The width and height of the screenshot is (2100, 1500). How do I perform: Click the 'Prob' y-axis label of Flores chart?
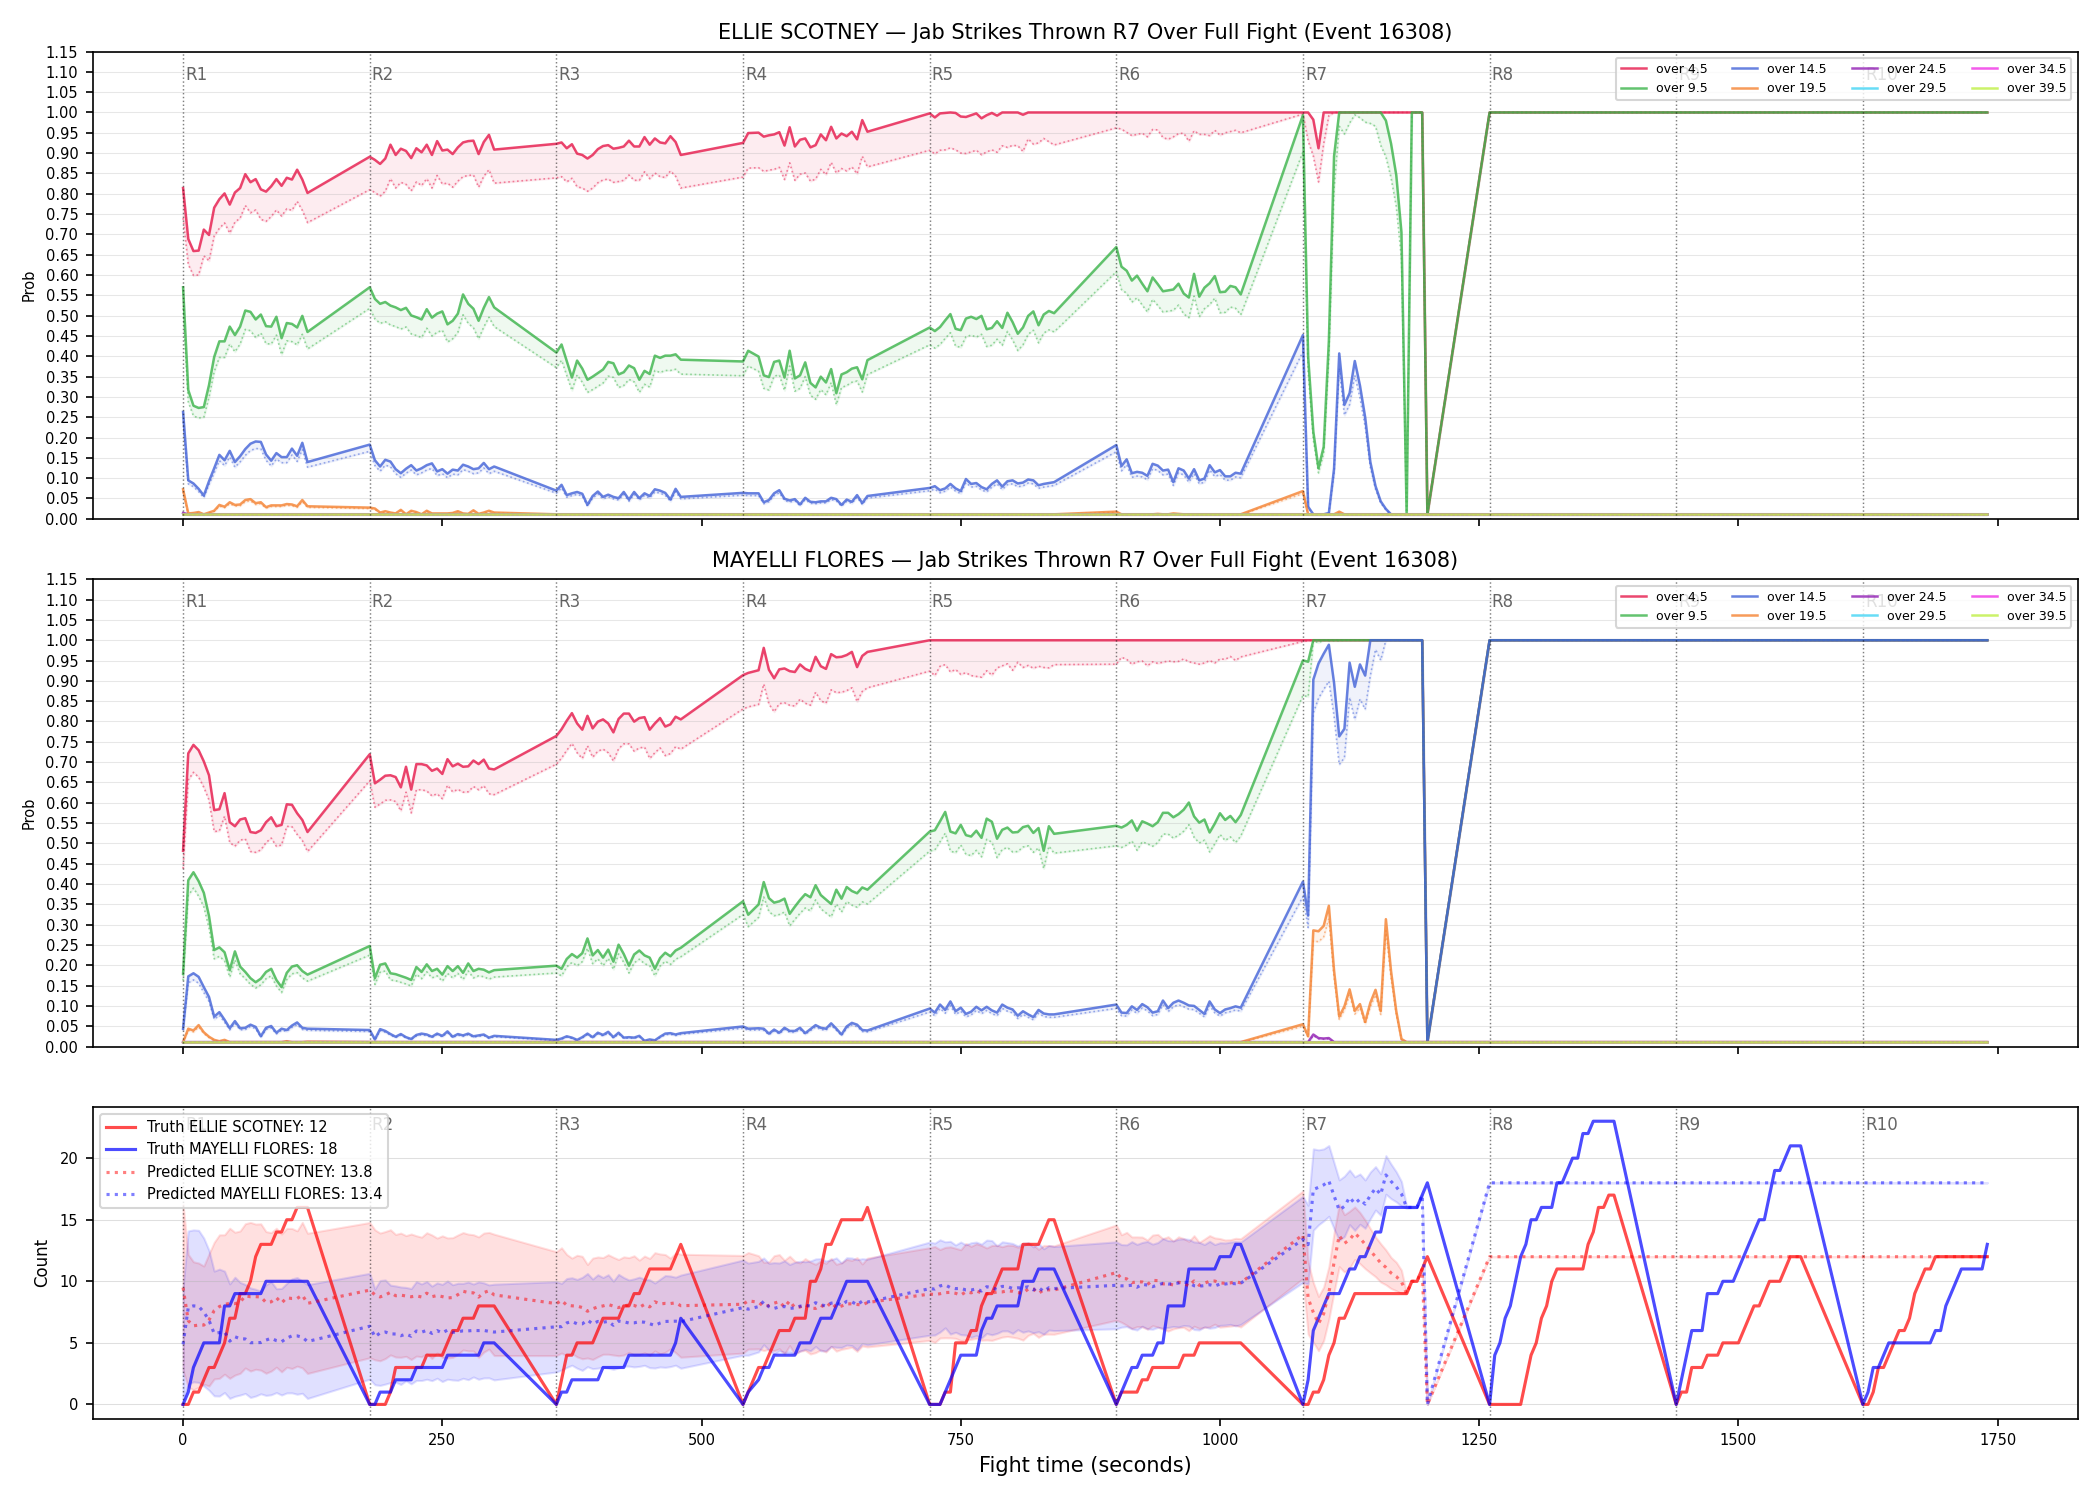(x=29, y=814)
